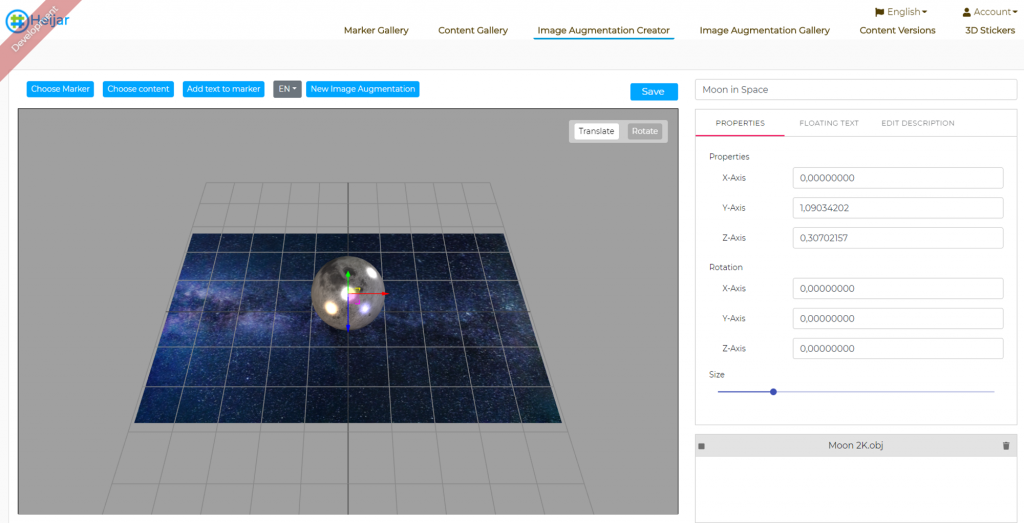The height and width of the screenshot is (523, 1024).
Task: Open Content Gallery page
Action: point(473,30)
